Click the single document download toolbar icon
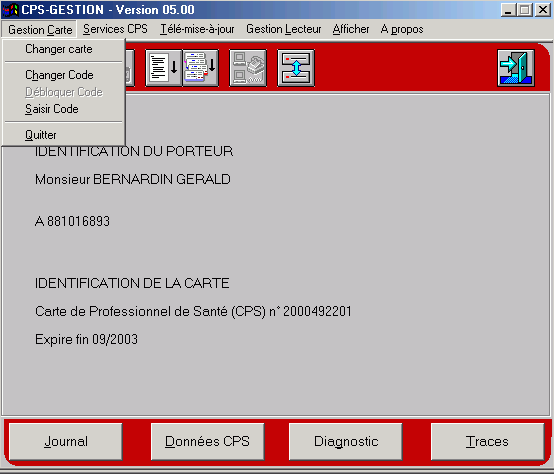 (164, 68)
